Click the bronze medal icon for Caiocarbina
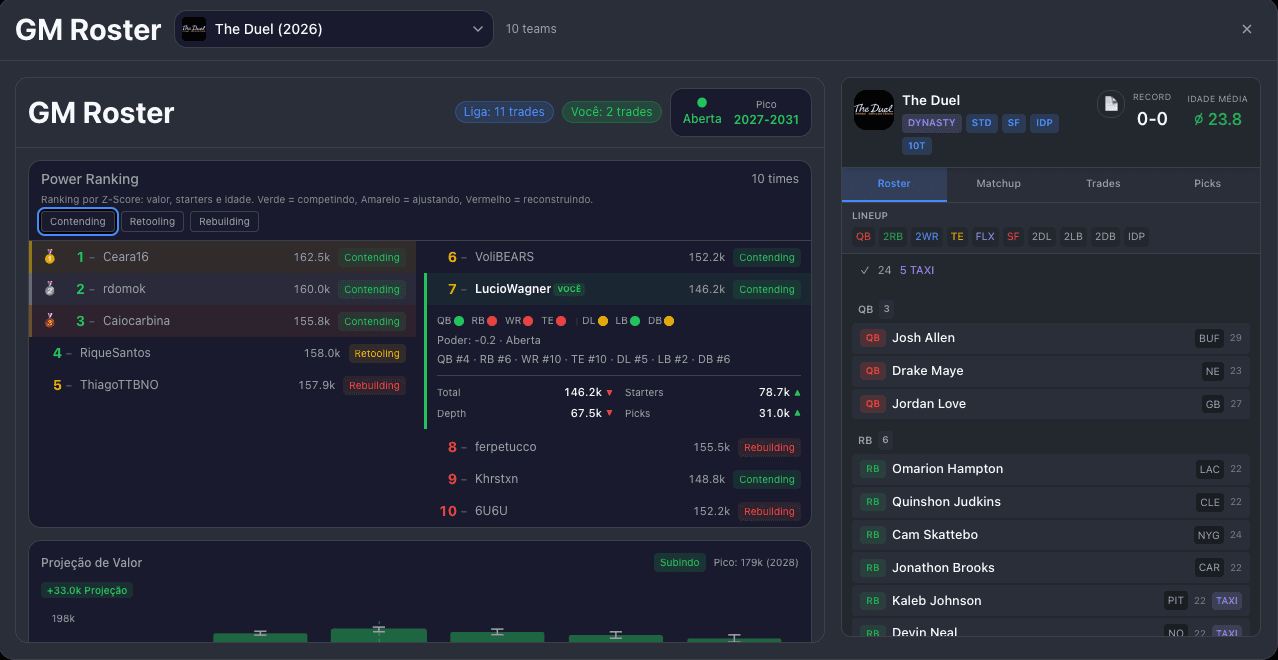Image resolution: width=1278 pixels, height=660 pixels. tap(50, 321)
